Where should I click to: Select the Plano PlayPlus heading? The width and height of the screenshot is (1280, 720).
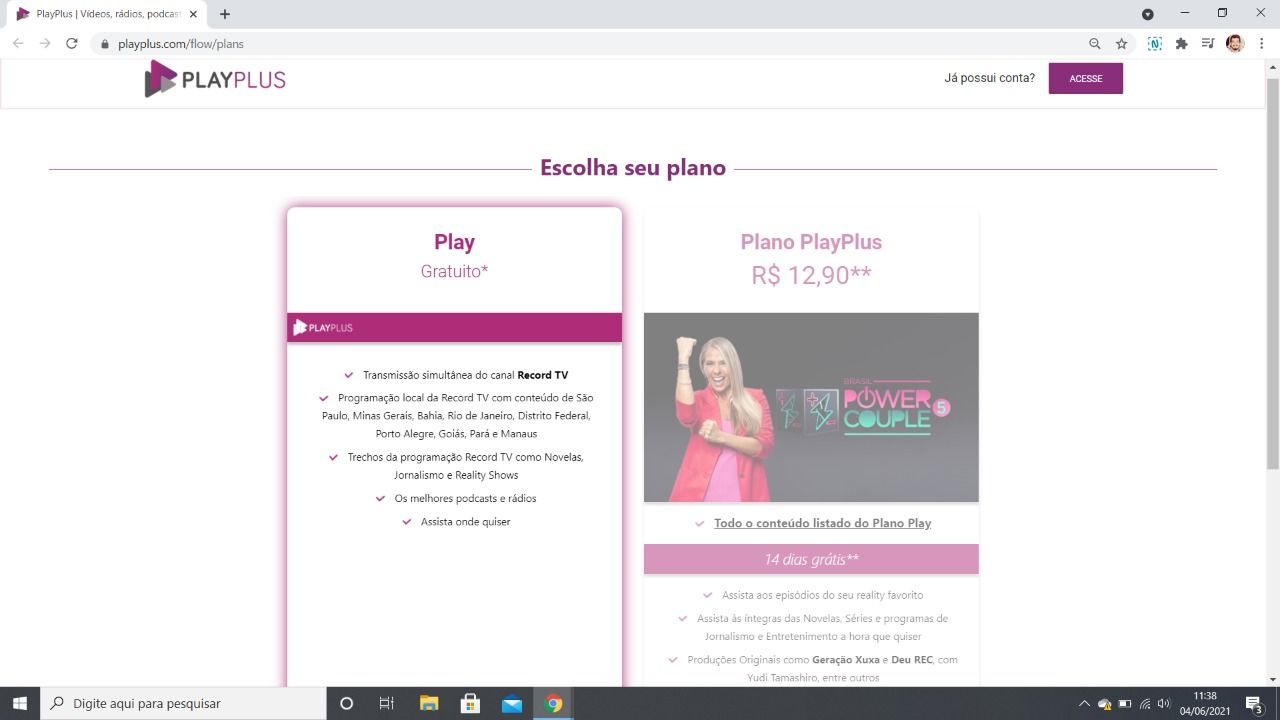(x=811, y=242)
